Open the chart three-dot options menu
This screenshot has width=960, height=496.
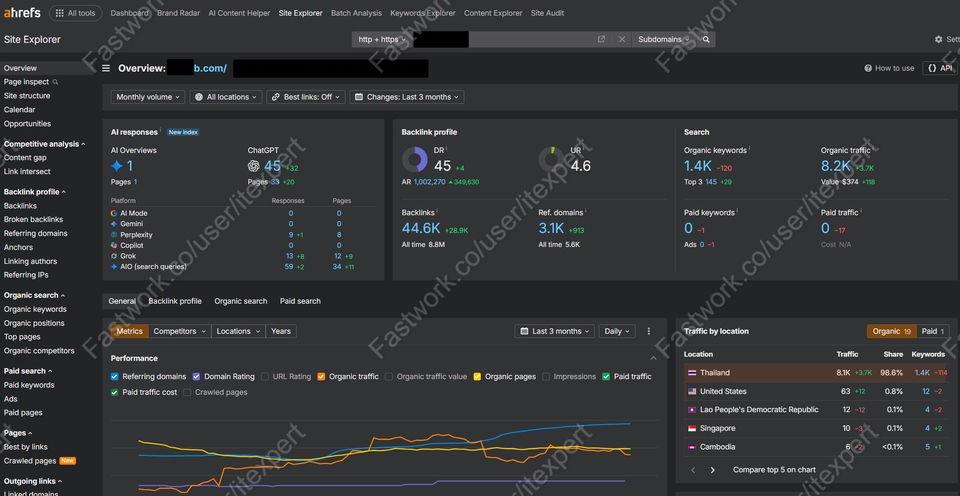648,331
